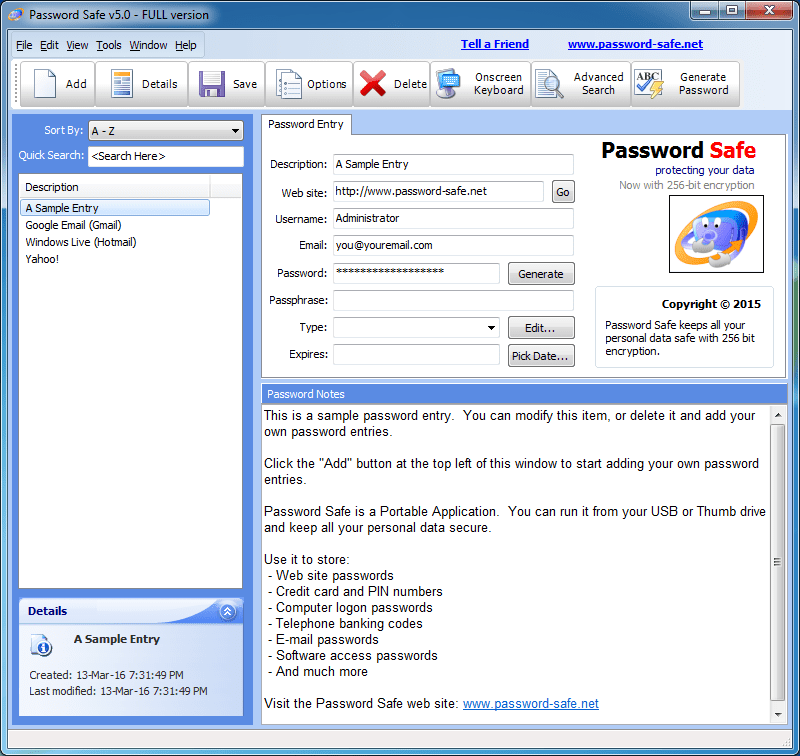The image size is (800, 756).
Task: Select Google Email (Gmail) entry
Action: coord(73,225)
